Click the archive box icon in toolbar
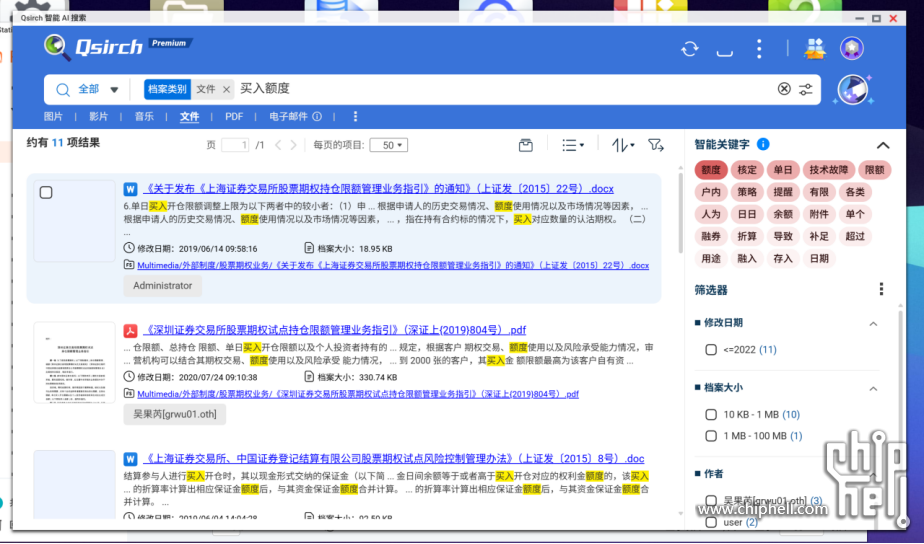The height and width of the screenshot is (544, 924). click(526, 145)
